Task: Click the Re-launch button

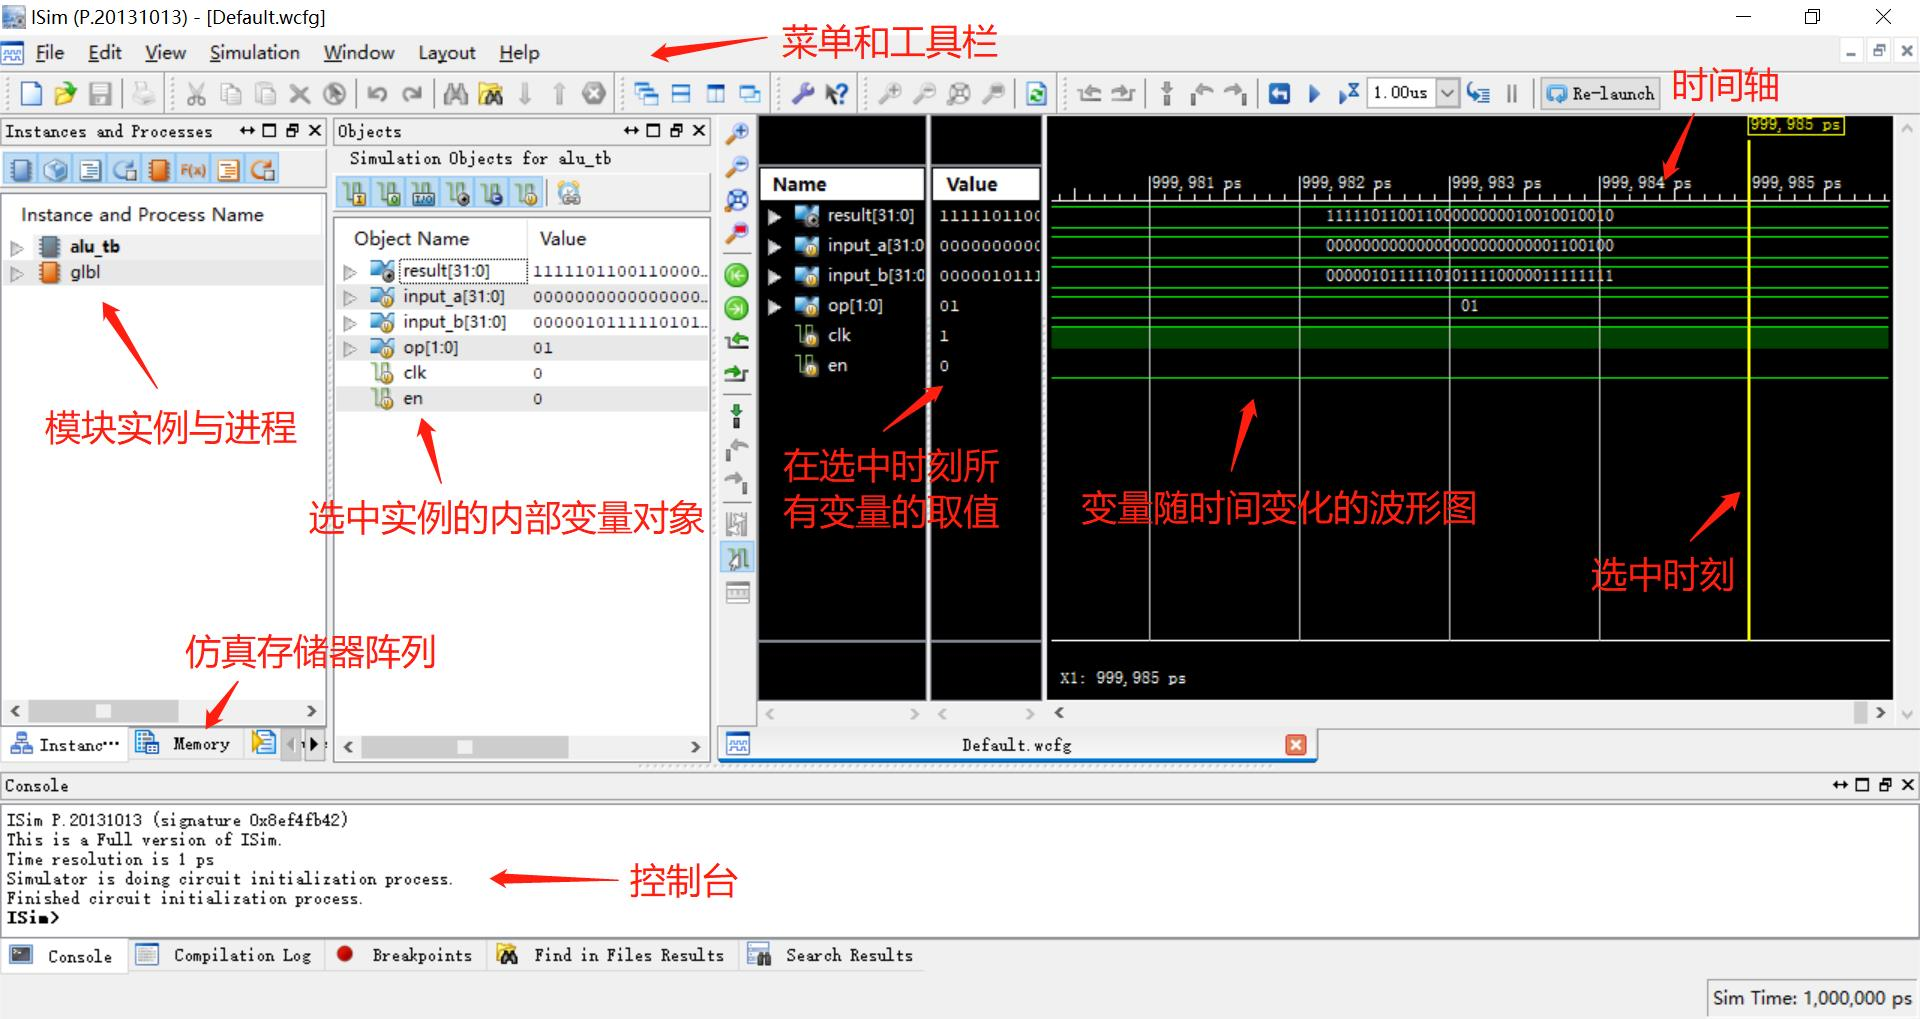Action: pos(1598,93)
